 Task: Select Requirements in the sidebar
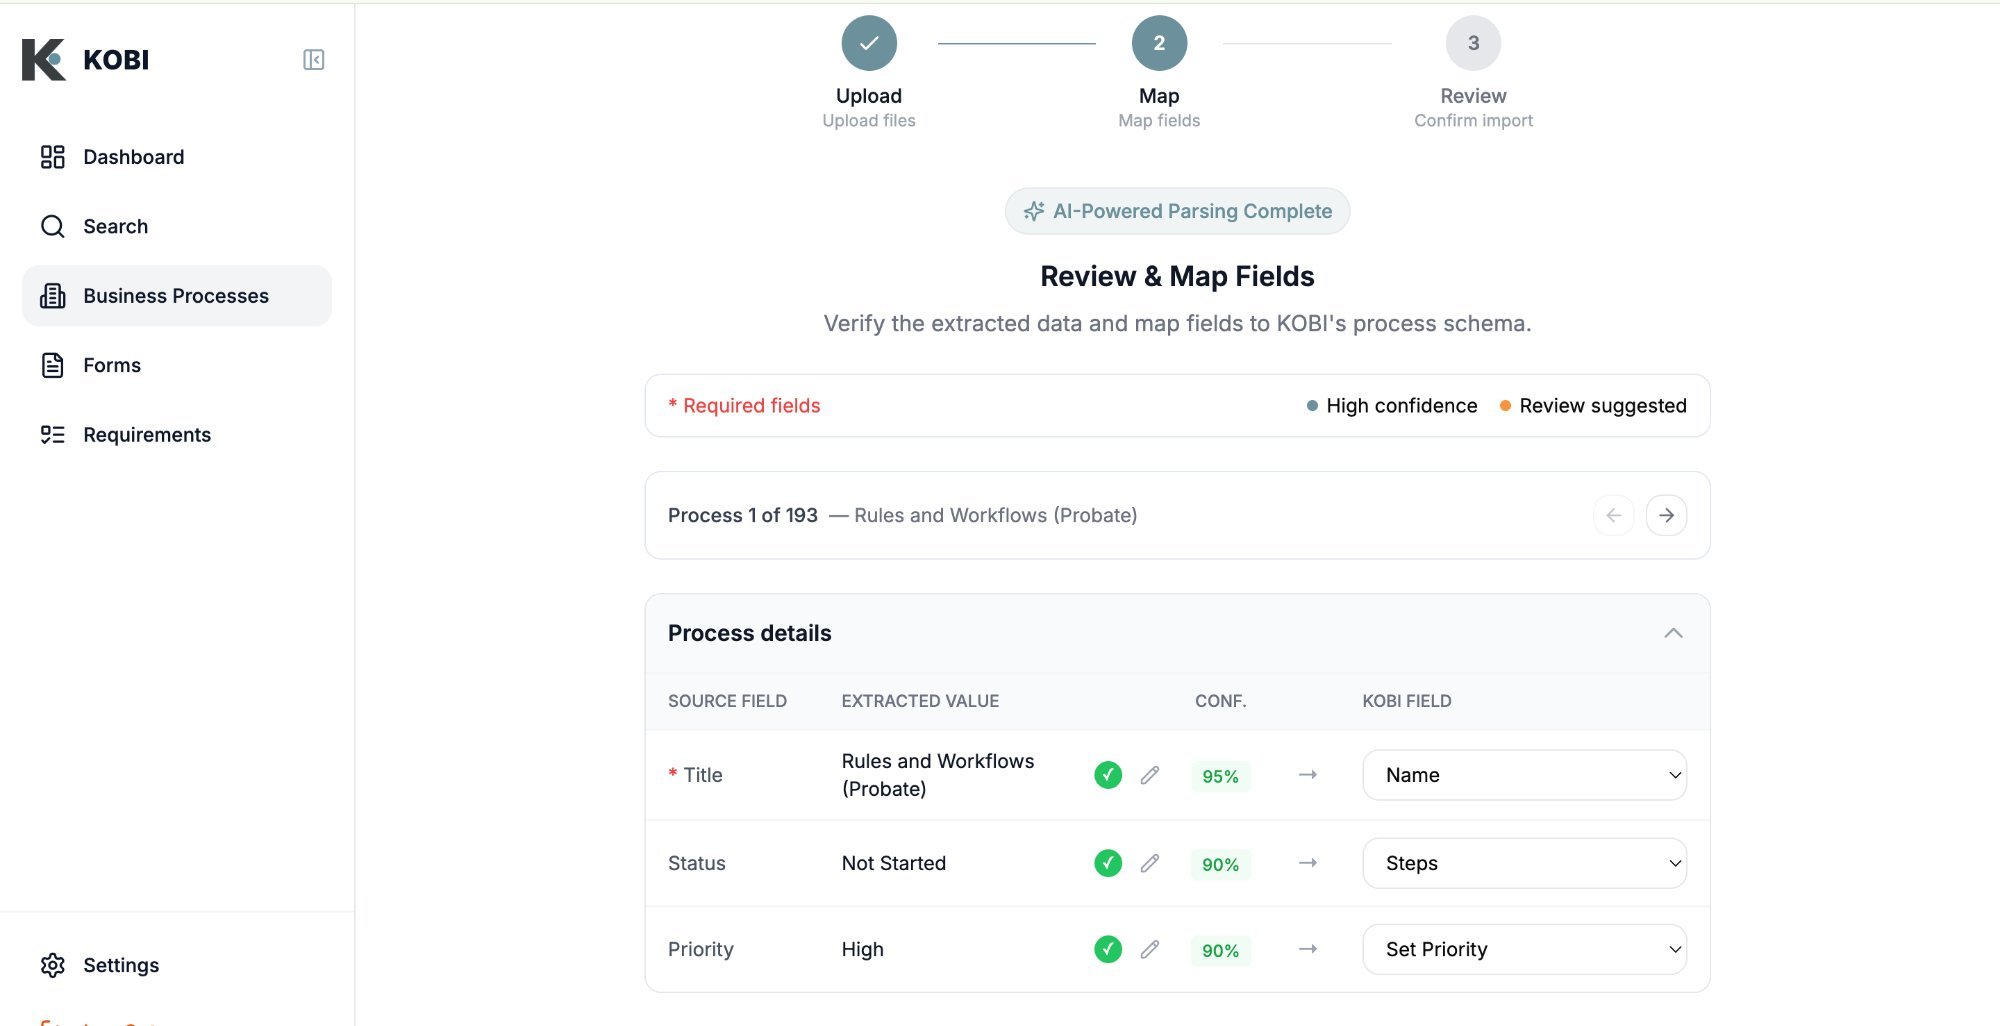pos(146,434)
